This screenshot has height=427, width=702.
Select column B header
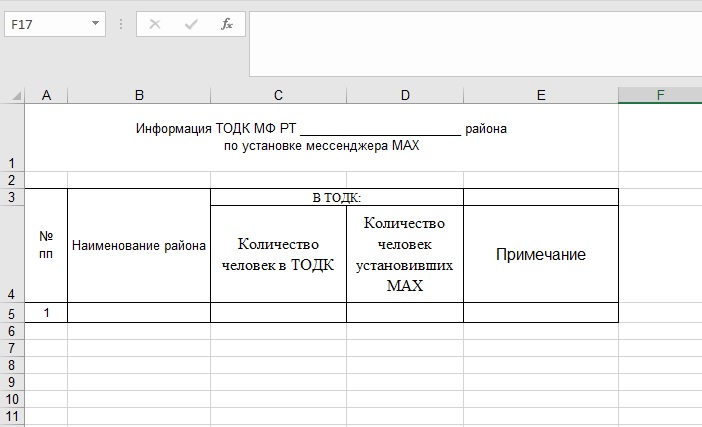click(x=139, y=95)
